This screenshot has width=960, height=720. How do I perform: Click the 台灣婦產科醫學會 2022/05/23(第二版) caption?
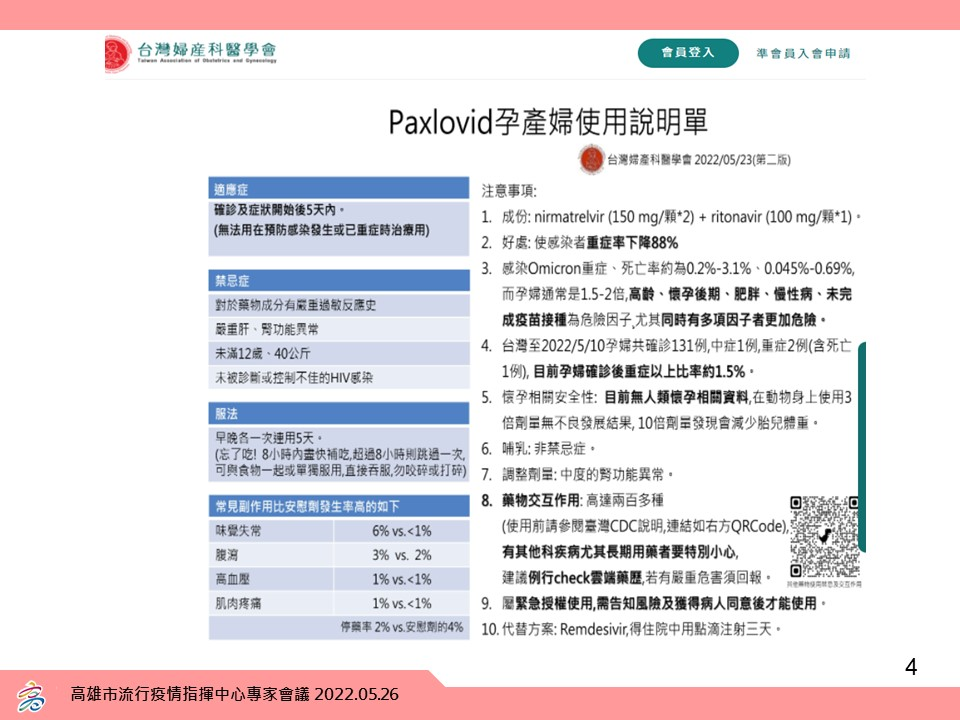pos(699,160)
